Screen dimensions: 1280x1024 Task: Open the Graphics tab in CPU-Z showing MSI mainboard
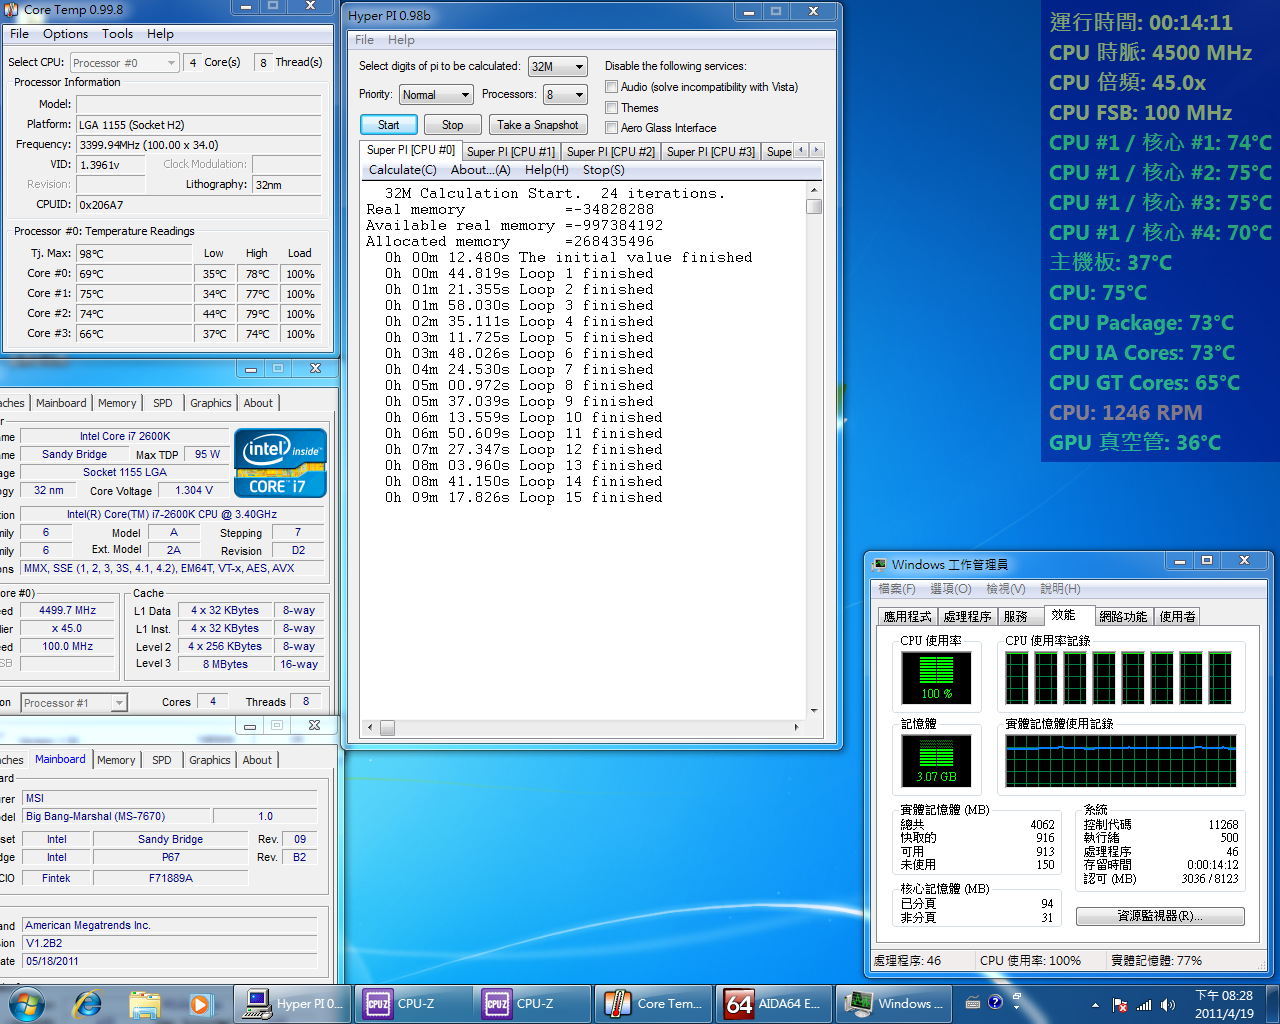pos(209,760)
